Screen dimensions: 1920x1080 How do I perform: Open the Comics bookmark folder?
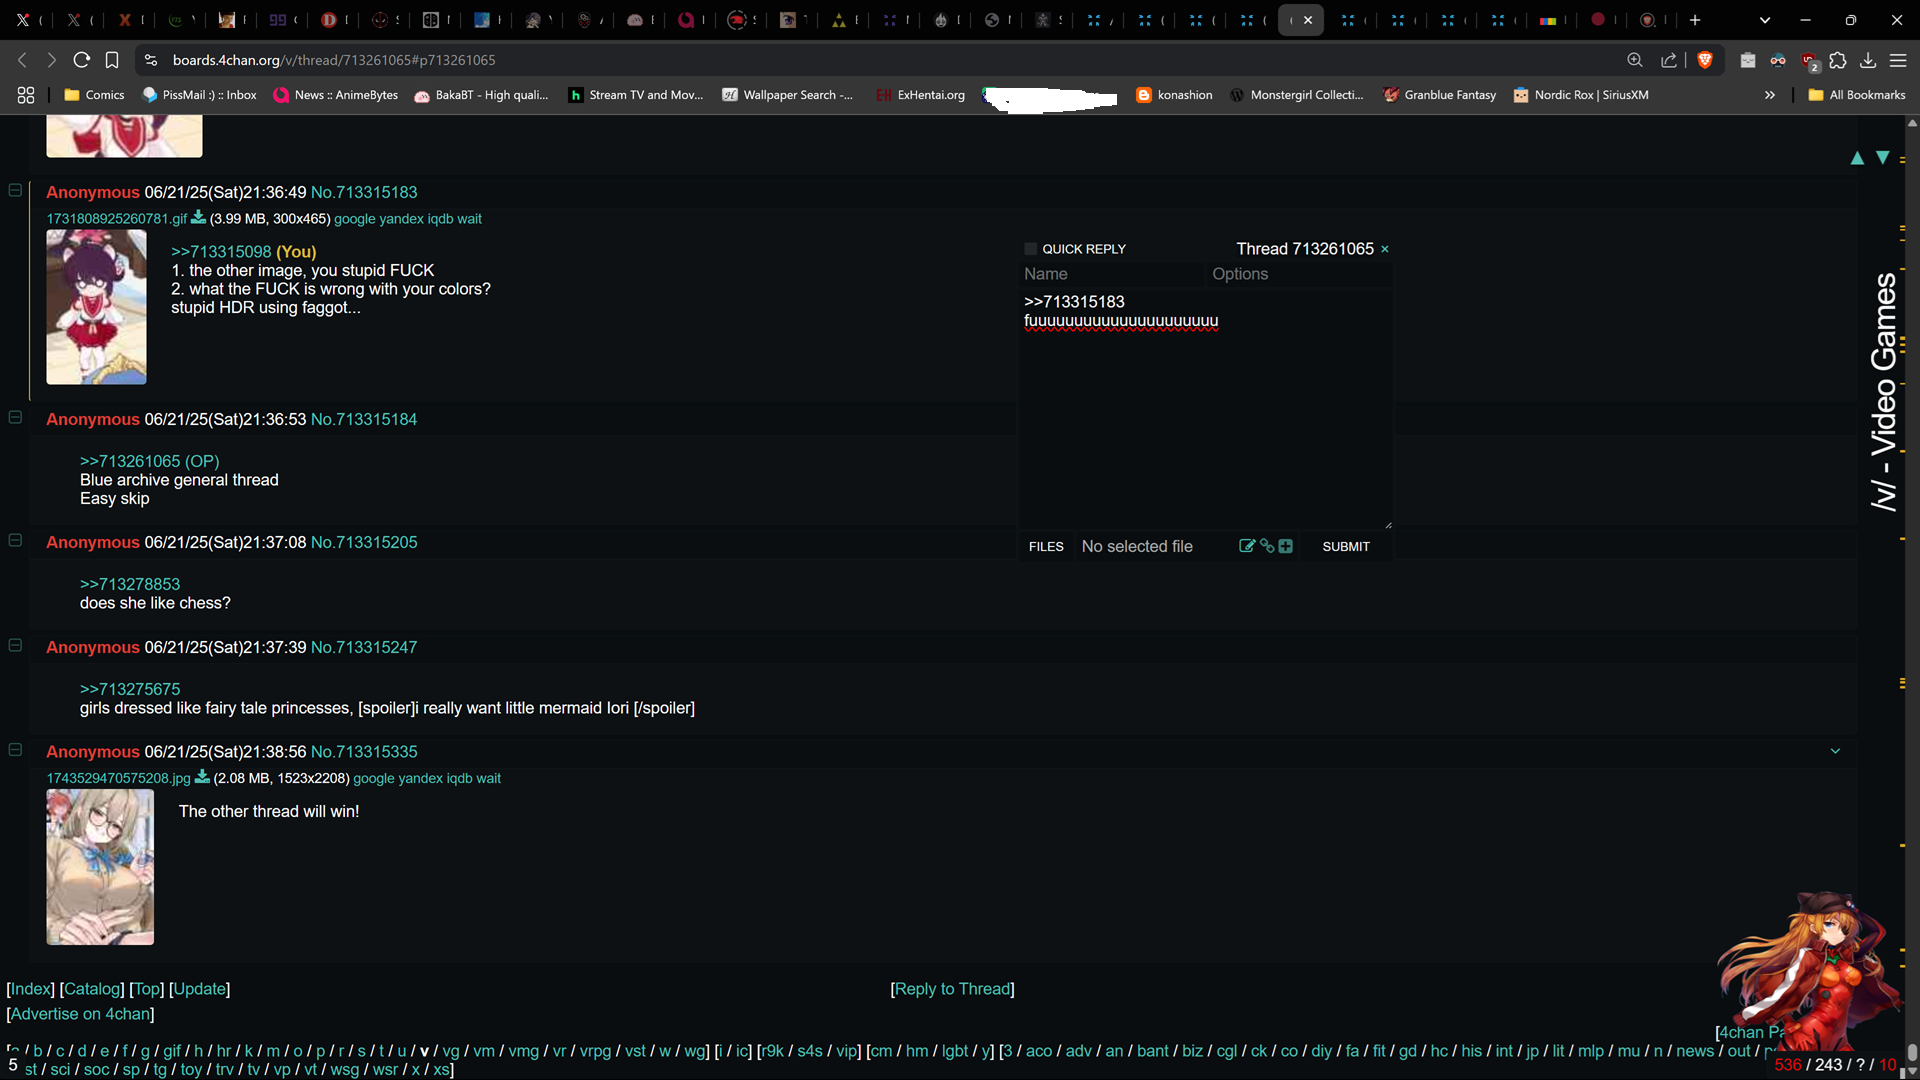[x=94, y=95]
